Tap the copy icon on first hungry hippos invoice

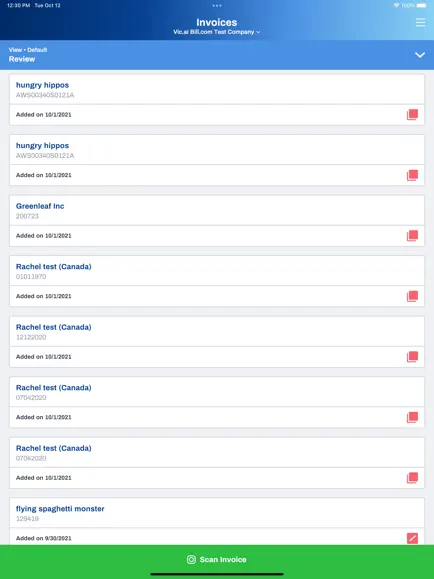pyautogui.click(x=412, y=114)
